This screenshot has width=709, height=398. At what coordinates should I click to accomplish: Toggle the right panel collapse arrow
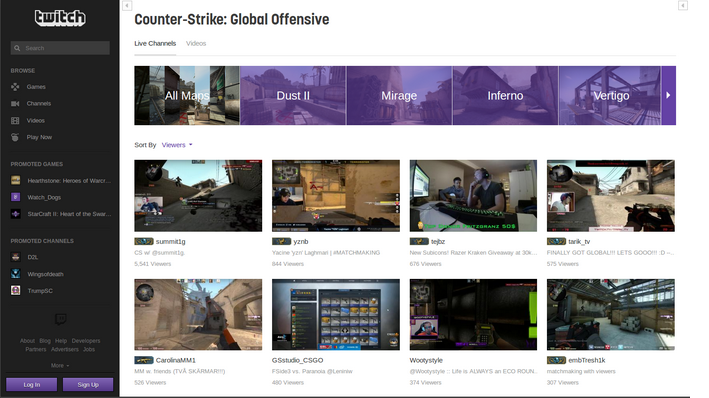[x=683, y=5]
